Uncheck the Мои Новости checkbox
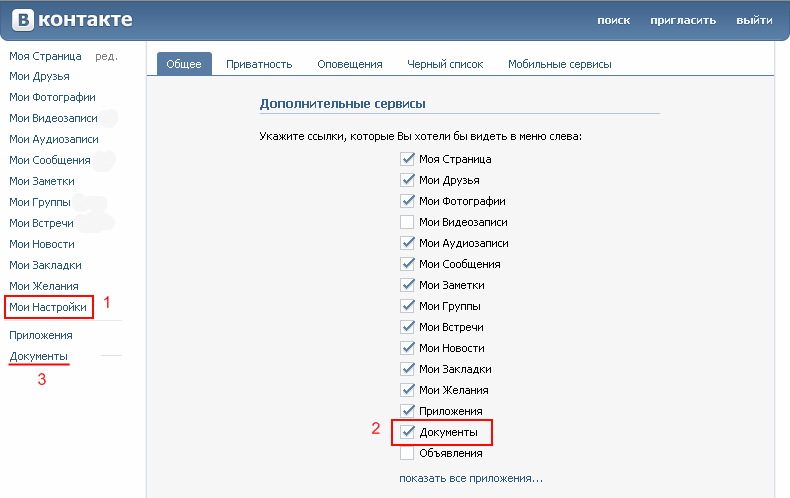The image size is (790, 498). (407, 348)
